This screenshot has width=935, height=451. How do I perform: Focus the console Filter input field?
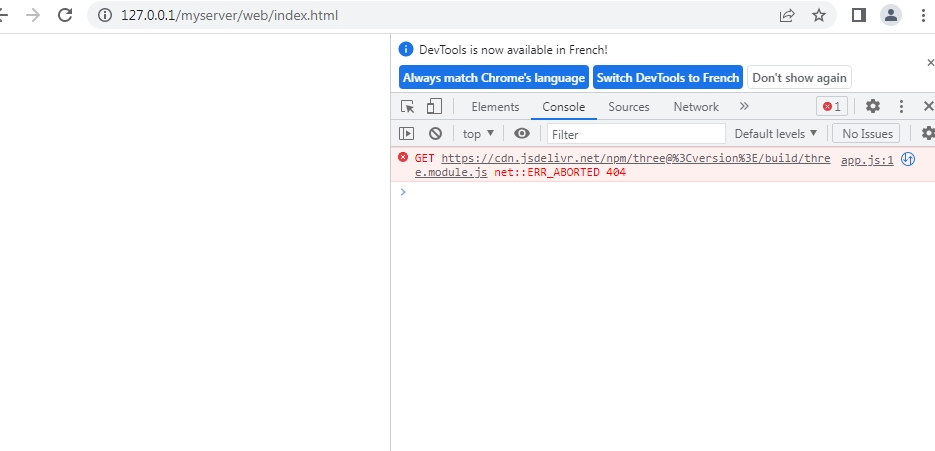[636, 134]
